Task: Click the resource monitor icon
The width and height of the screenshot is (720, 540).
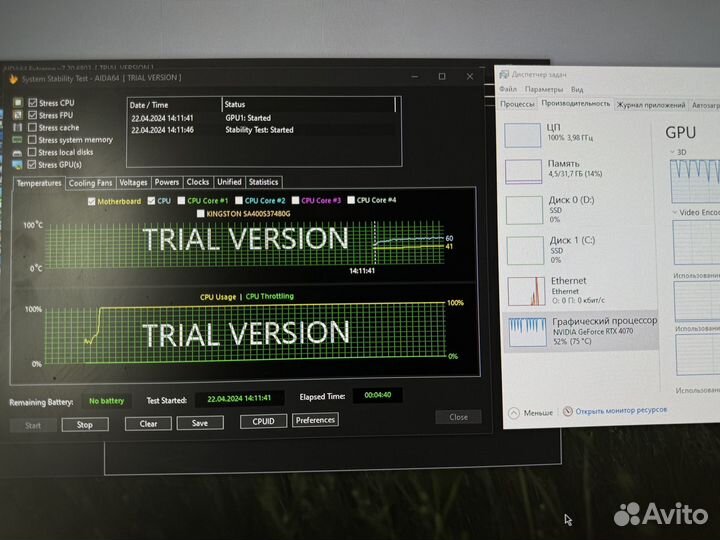Action: click(x=568, y=411)
